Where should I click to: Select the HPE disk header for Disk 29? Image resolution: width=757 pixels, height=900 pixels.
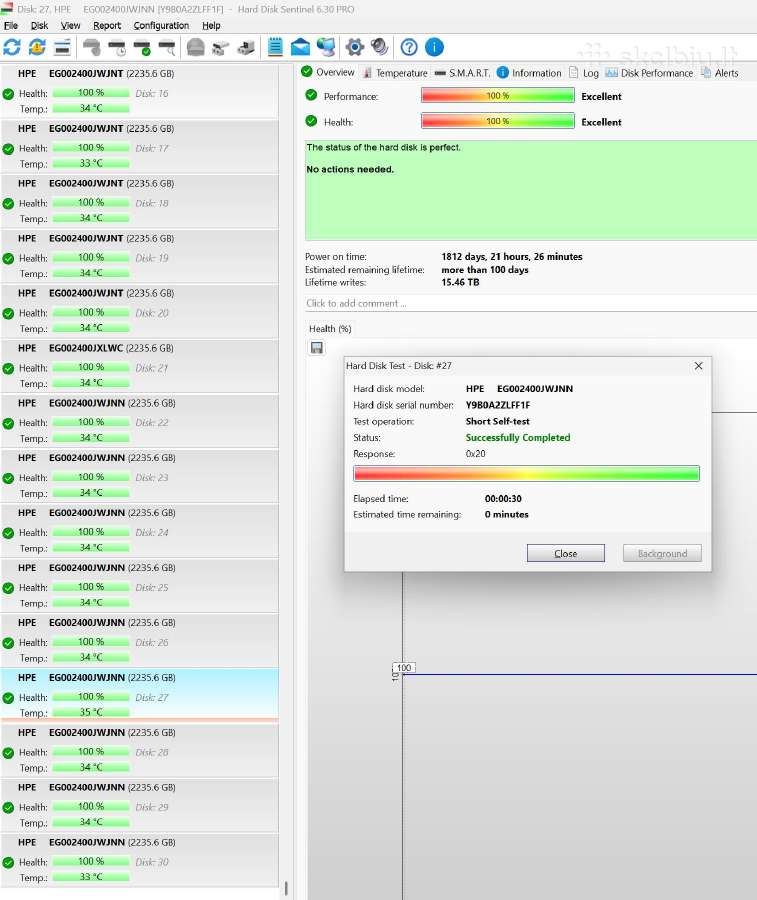tap(96, 788)
